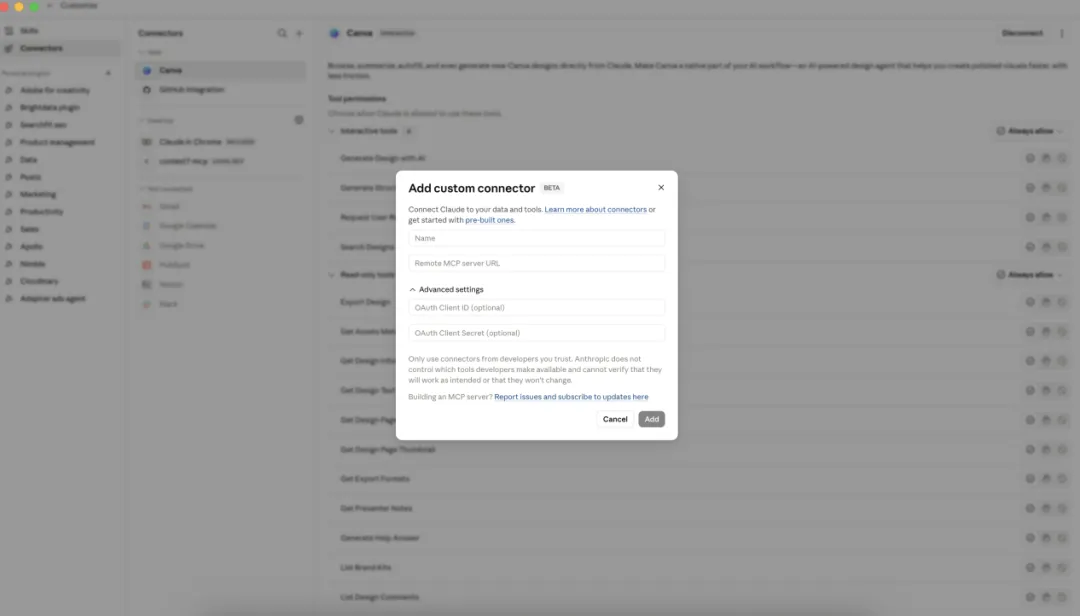Close the Add custom connector dialog
This screenshot has height=616, width=1080.
point(661,187)
